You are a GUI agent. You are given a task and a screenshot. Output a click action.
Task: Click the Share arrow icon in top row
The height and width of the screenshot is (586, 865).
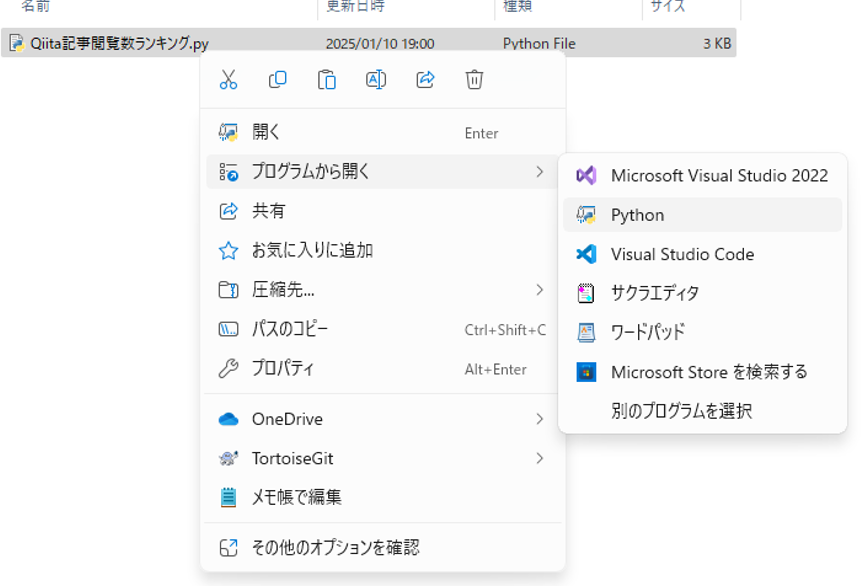tap(425, 79)
